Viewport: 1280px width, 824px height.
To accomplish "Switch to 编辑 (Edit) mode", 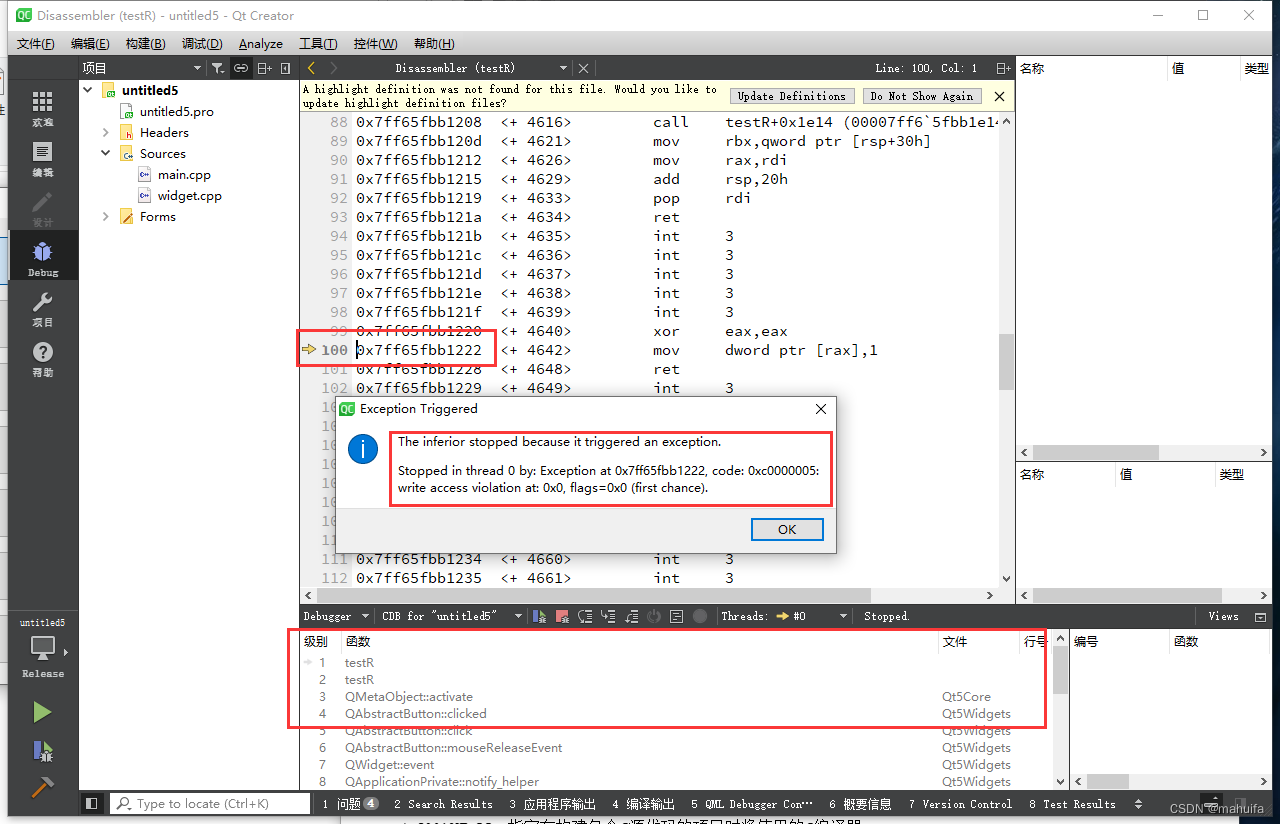I will coord(42,159).
